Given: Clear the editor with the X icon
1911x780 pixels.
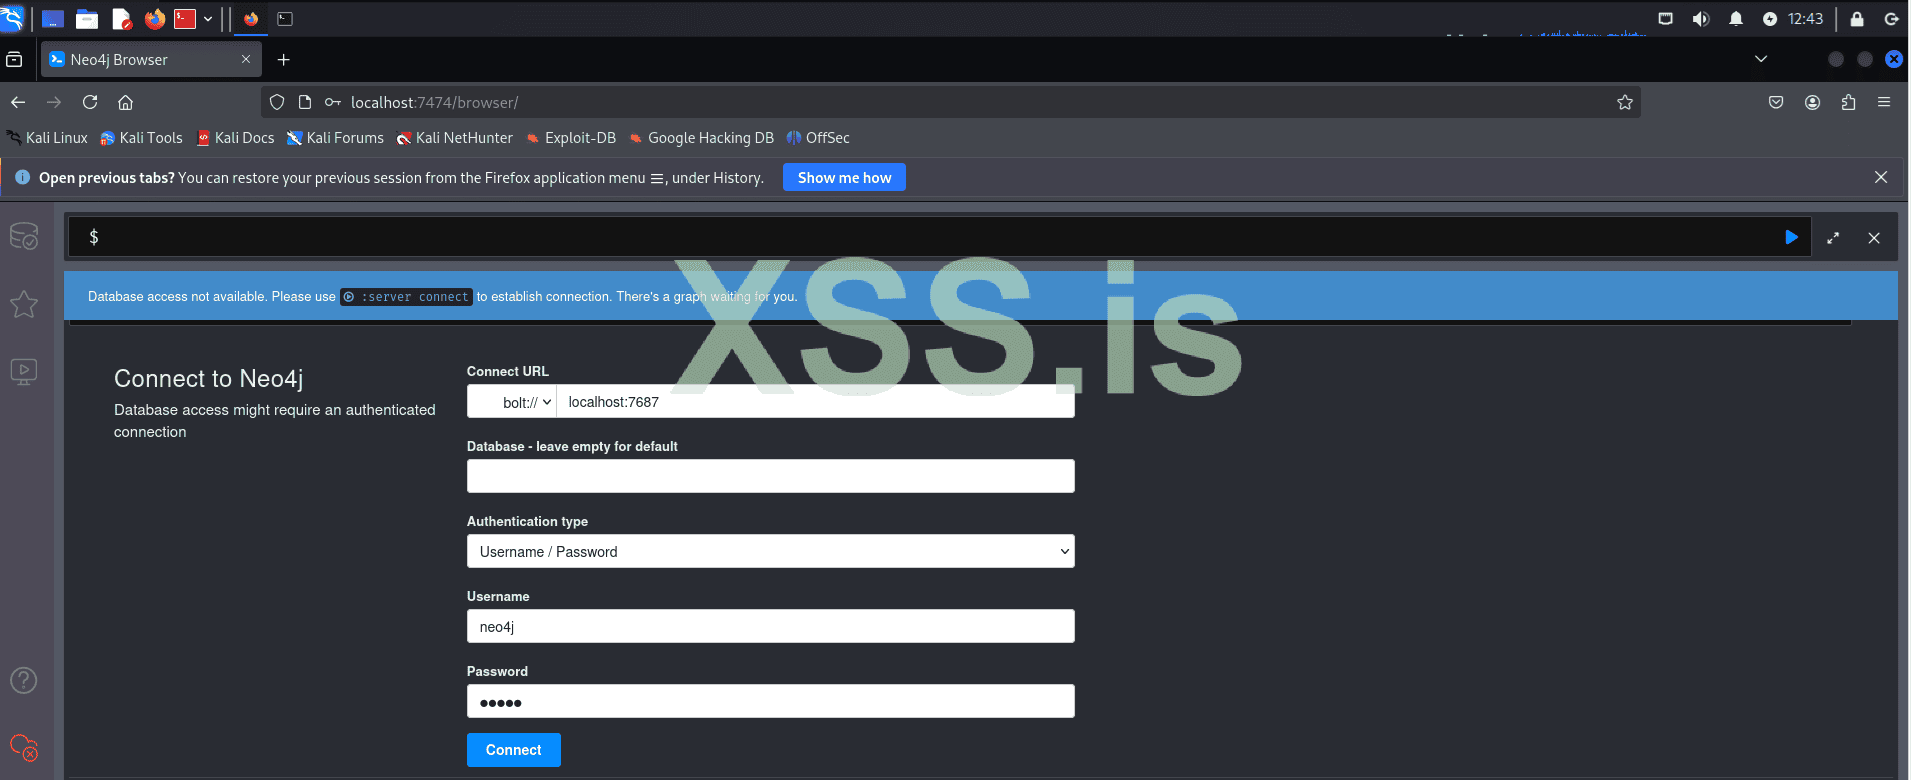Looking at the screenshot, I should pos(1874,238).
